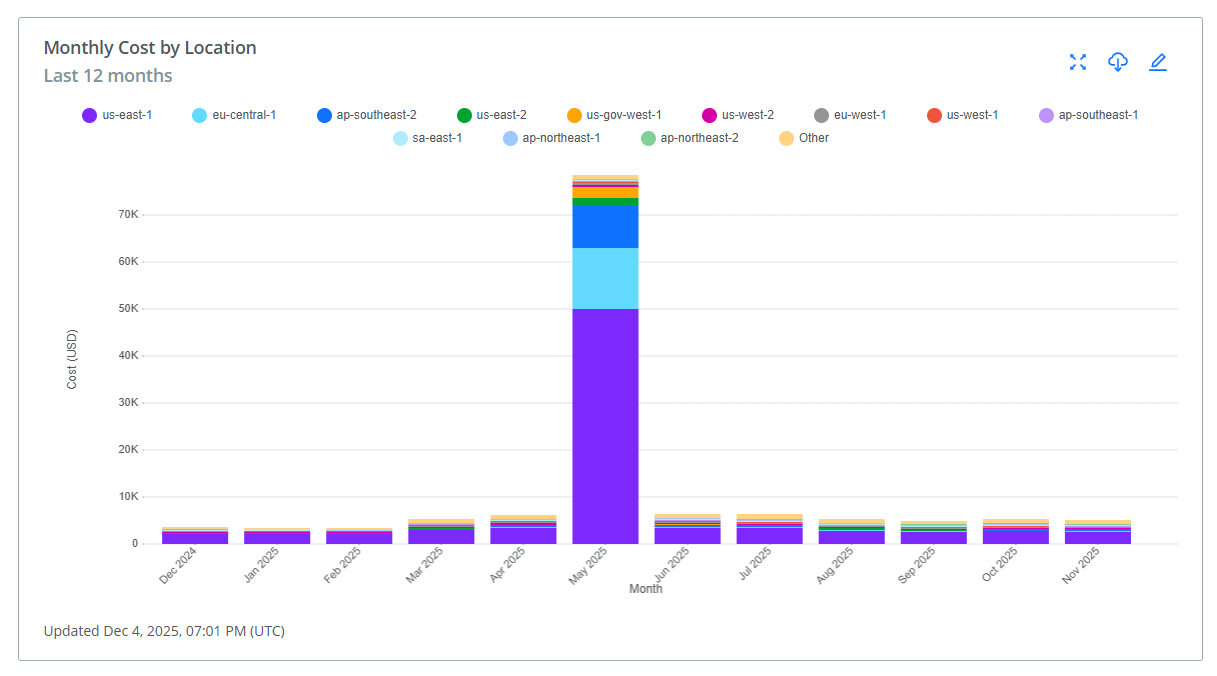The image size is (1217, 676).
Task: Toggle ap-southeast-1 legend entry
Action: pyautogui.click(x=1088, y=115)
